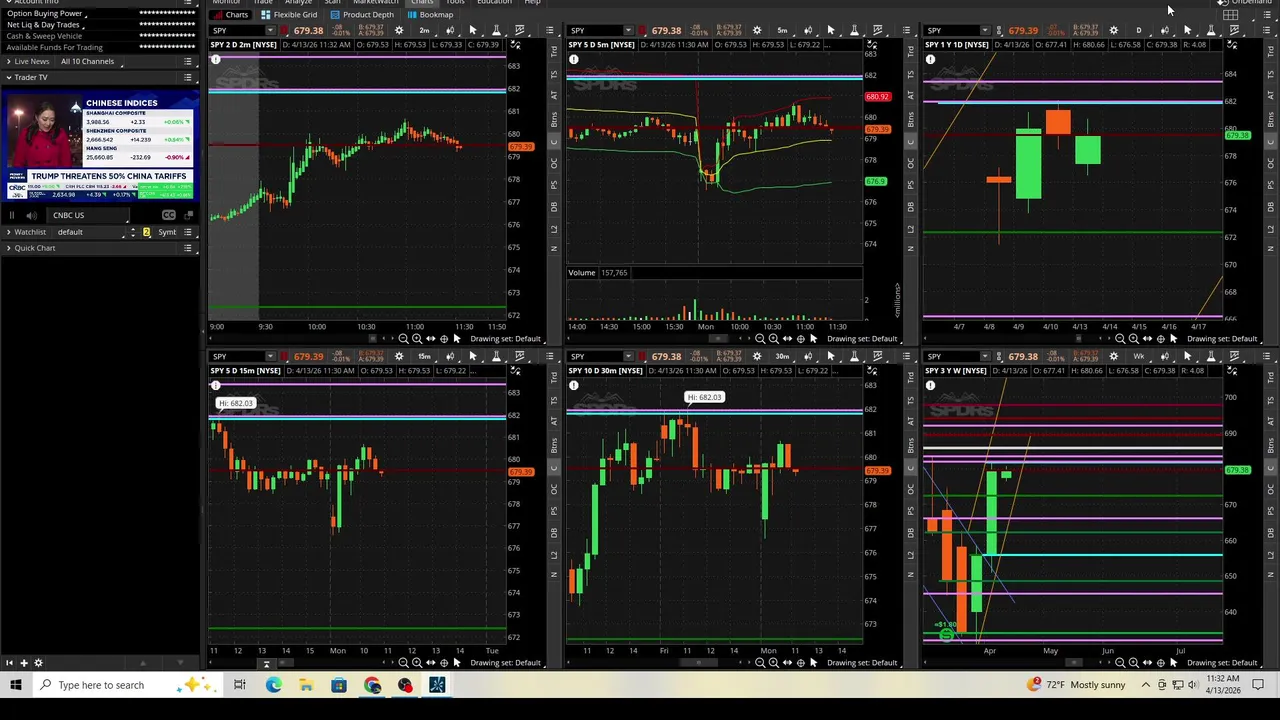Open Google Chrome from the taskbar
Screen dimensions: 1280x720
pos(372,685)
